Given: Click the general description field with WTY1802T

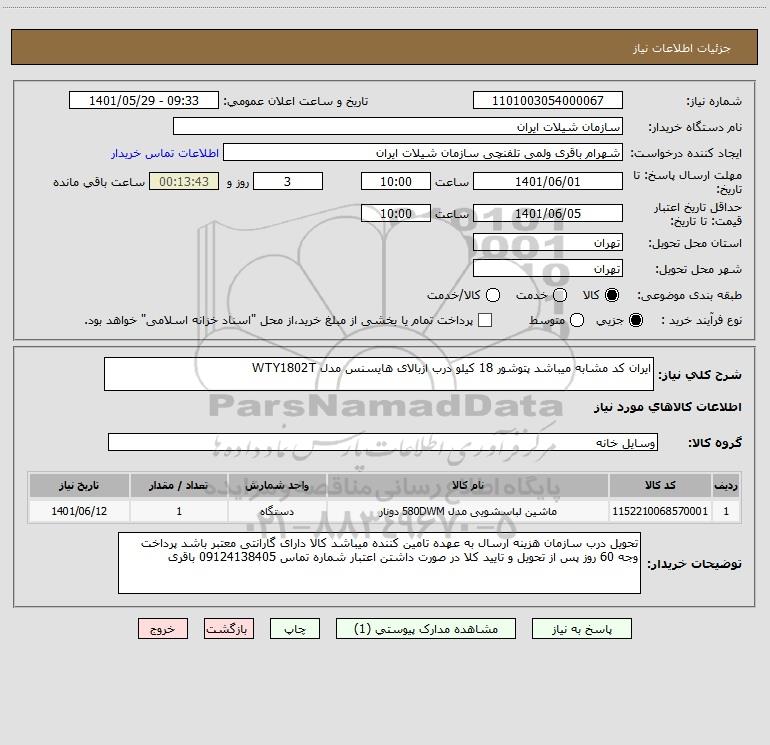Looking at the screenshot, I should (379, 374).
